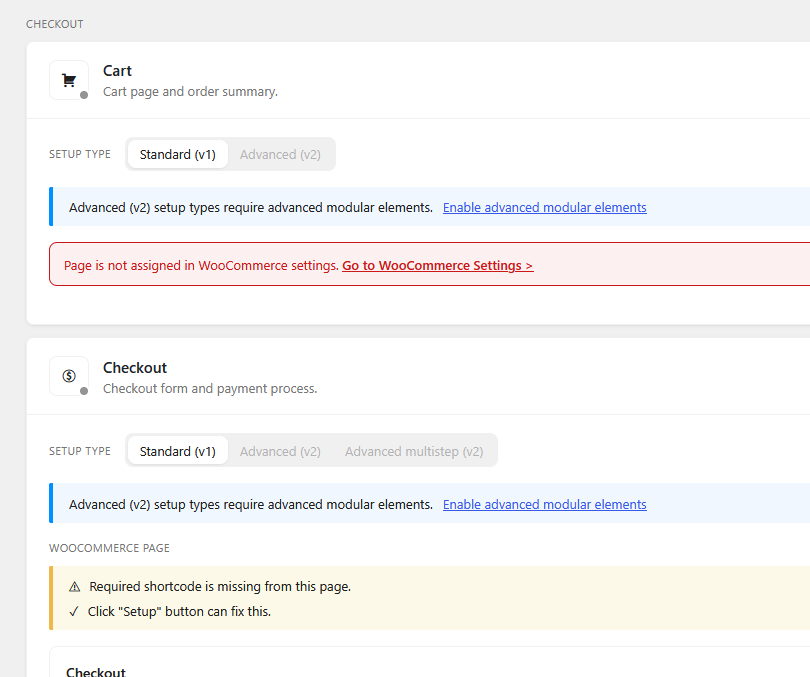
Task: Click the Checkout dollar sign icon
Action: pyautogui.click(x=69, y=376)
